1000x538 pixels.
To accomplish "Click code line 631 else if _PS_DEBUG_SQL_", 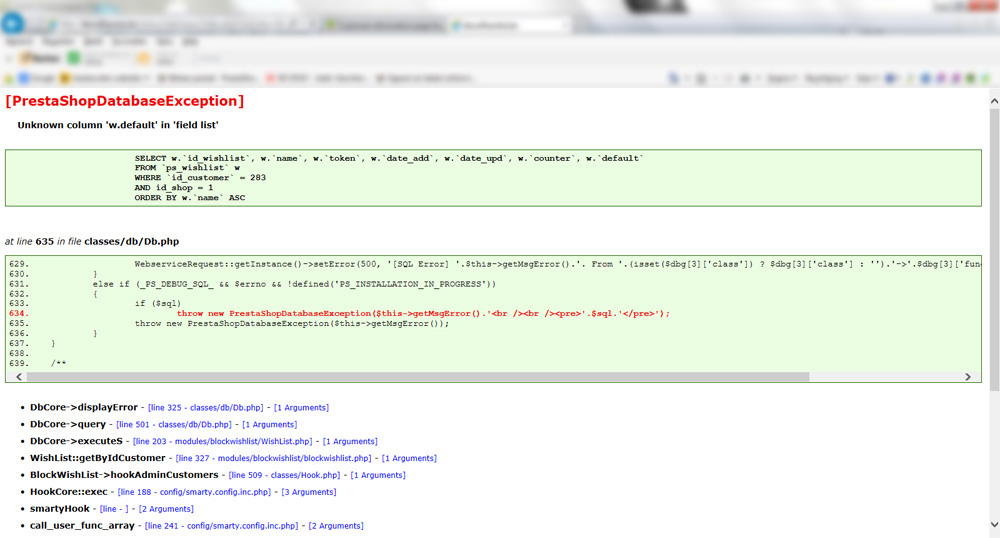I will [294, 284].
